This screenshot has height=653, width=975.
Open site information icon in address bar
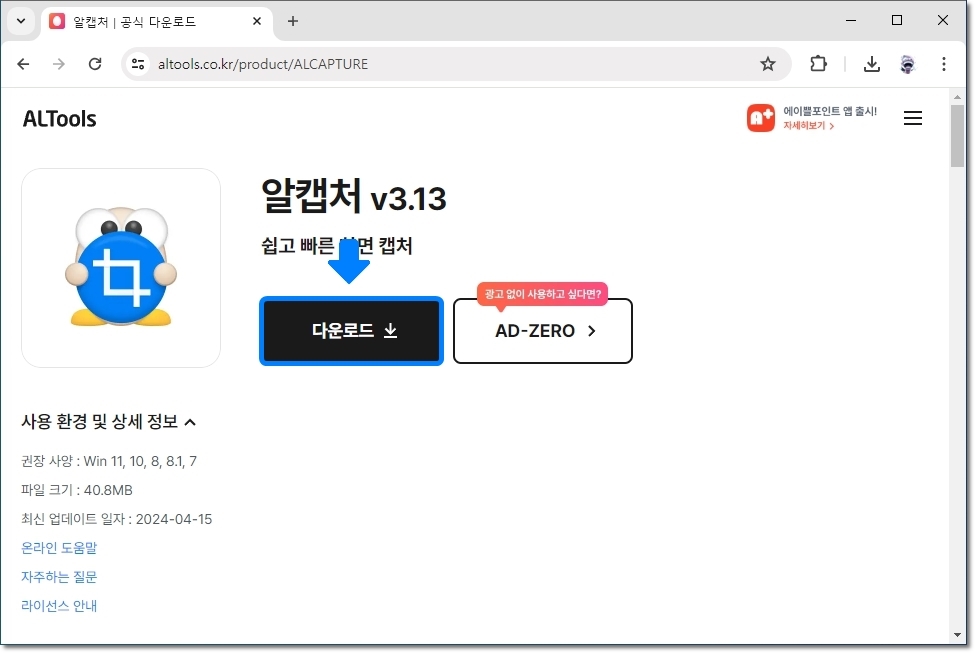(x=138, y=64)
